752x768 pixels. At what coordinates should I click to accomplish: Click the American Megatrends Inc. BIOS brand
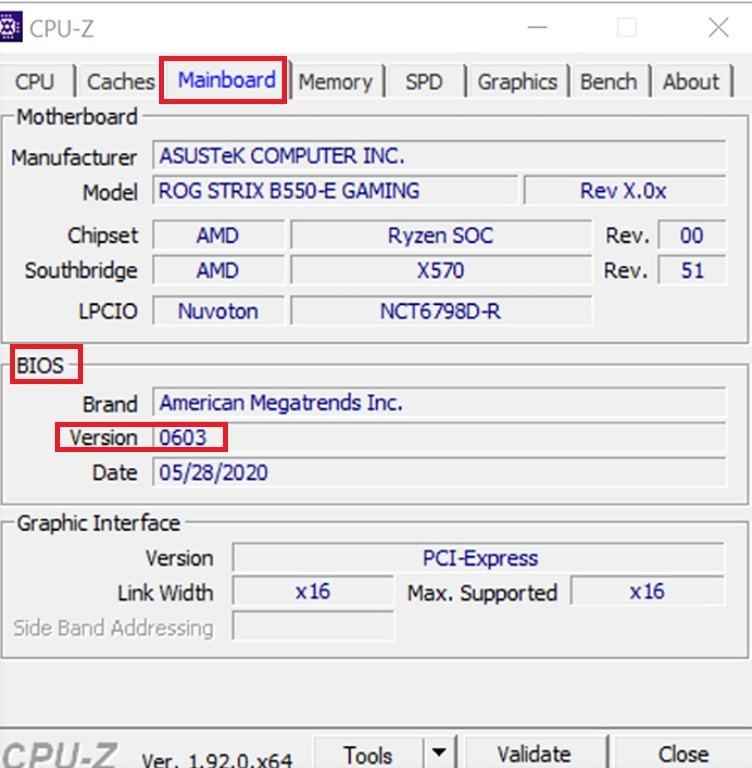tap(439, 403)
